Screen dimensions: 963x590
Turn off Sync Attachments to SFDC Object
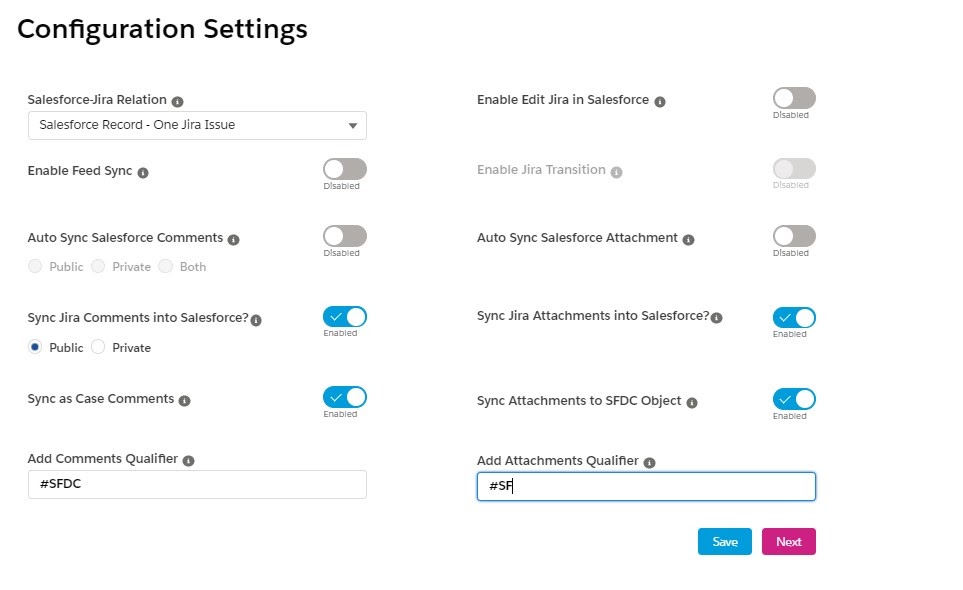pos(793,396)
